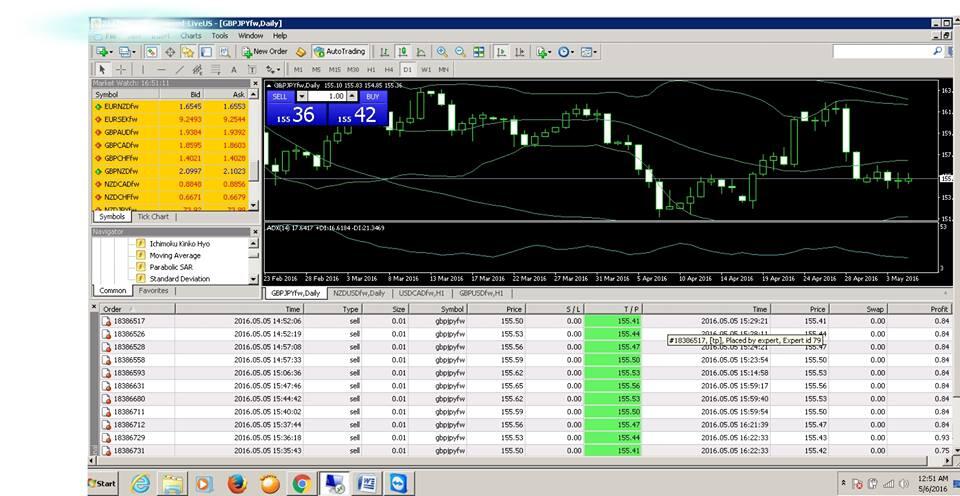This screenshot has height=496, width=960.
Task: Toggle the Market Watch window icon
Action: coord(151,52)
